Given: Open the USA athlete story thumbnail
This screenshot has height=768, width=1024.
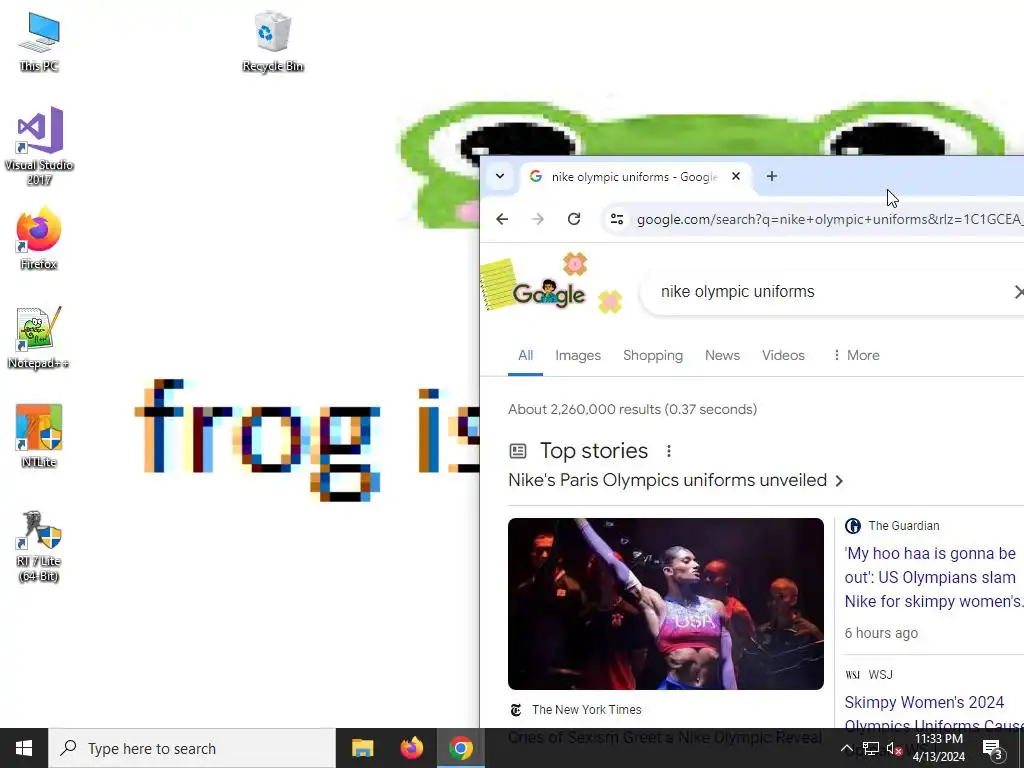Looking at the screenshot, I should click(665, 604).
